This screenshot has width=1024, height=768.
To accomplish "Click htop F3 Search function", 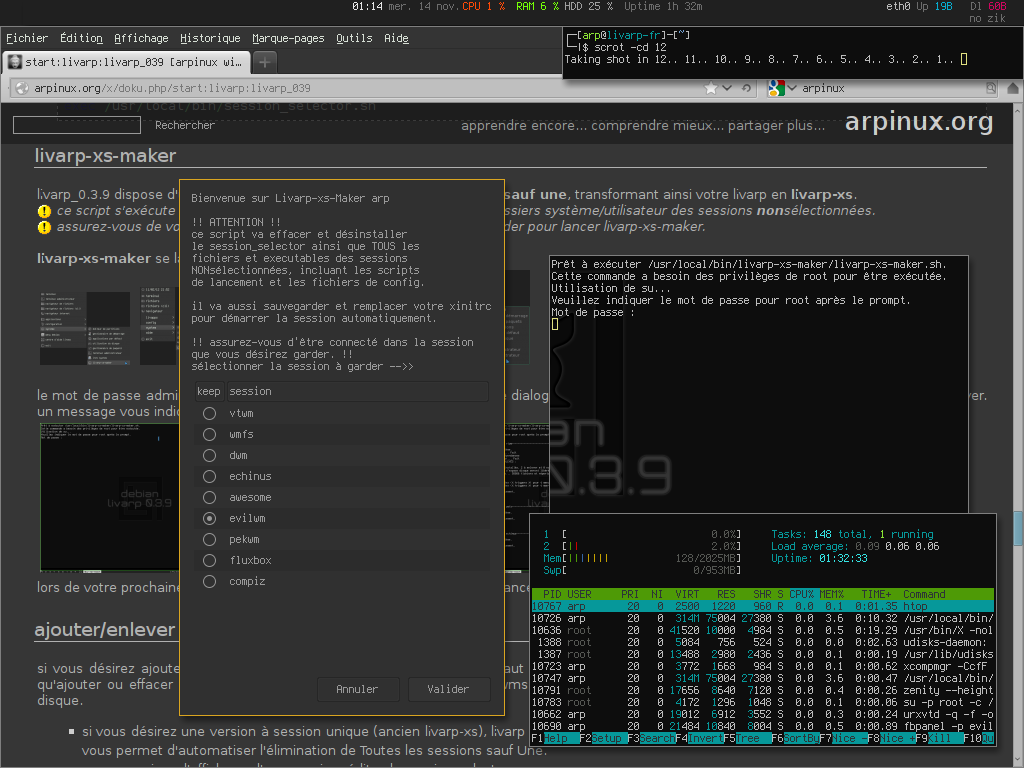I will click(651, 738).
